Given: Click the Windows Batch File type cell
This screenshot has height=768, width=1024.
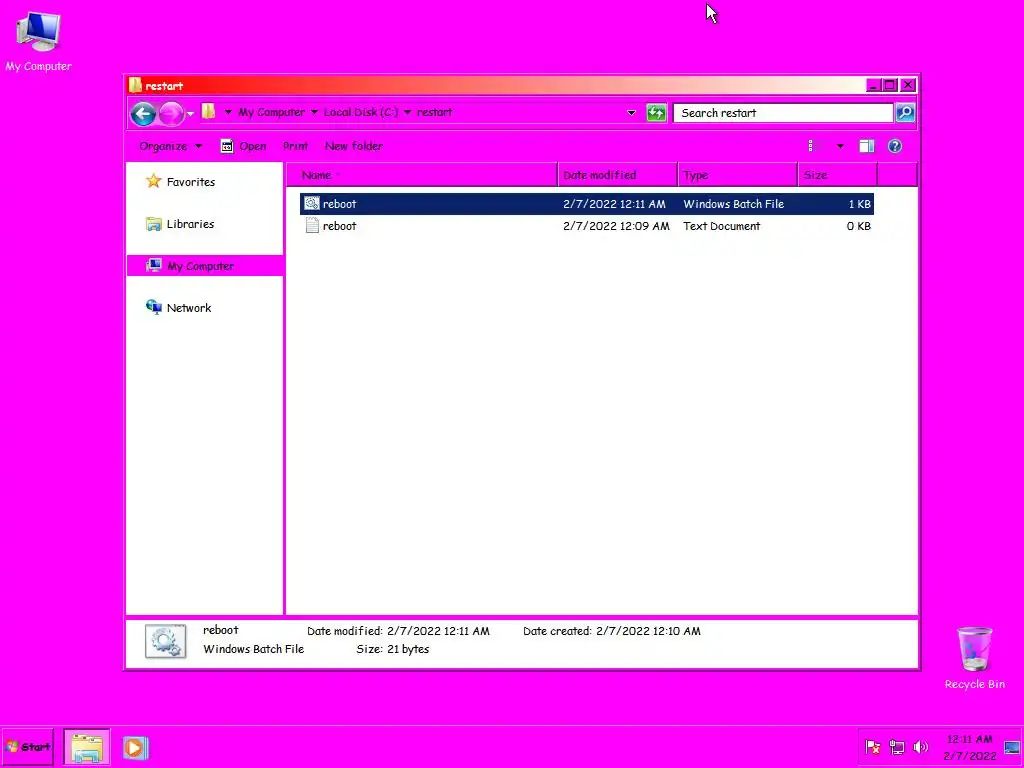Looking at the screenshot, I should [733, 204].
